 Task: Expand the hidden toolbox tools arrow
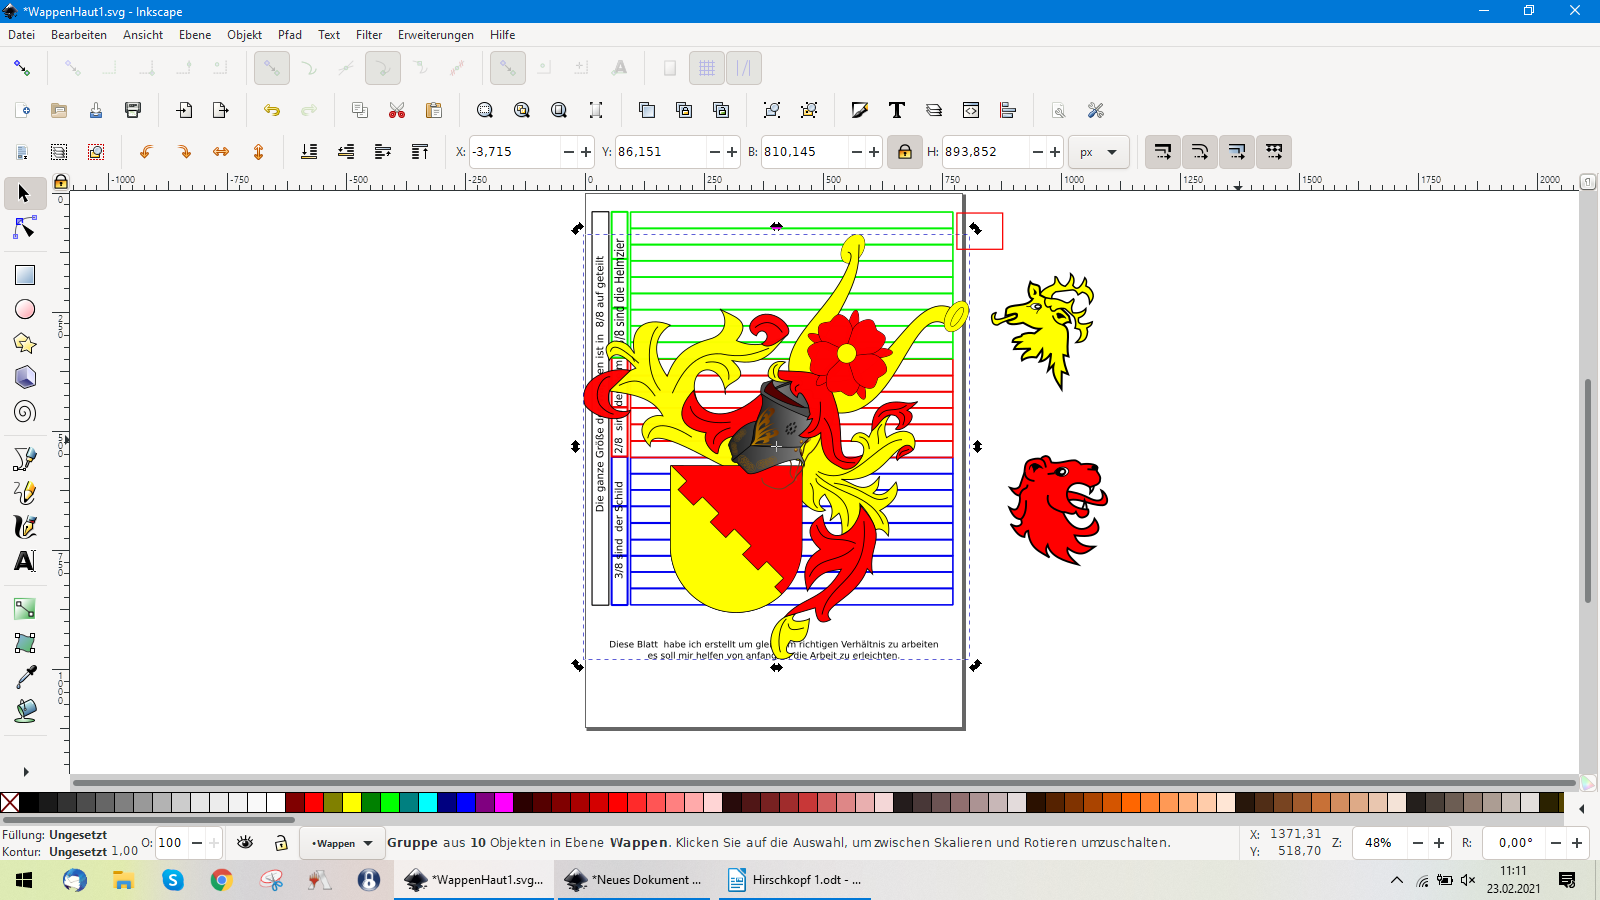pyautogui.click(x=25, y=772)
